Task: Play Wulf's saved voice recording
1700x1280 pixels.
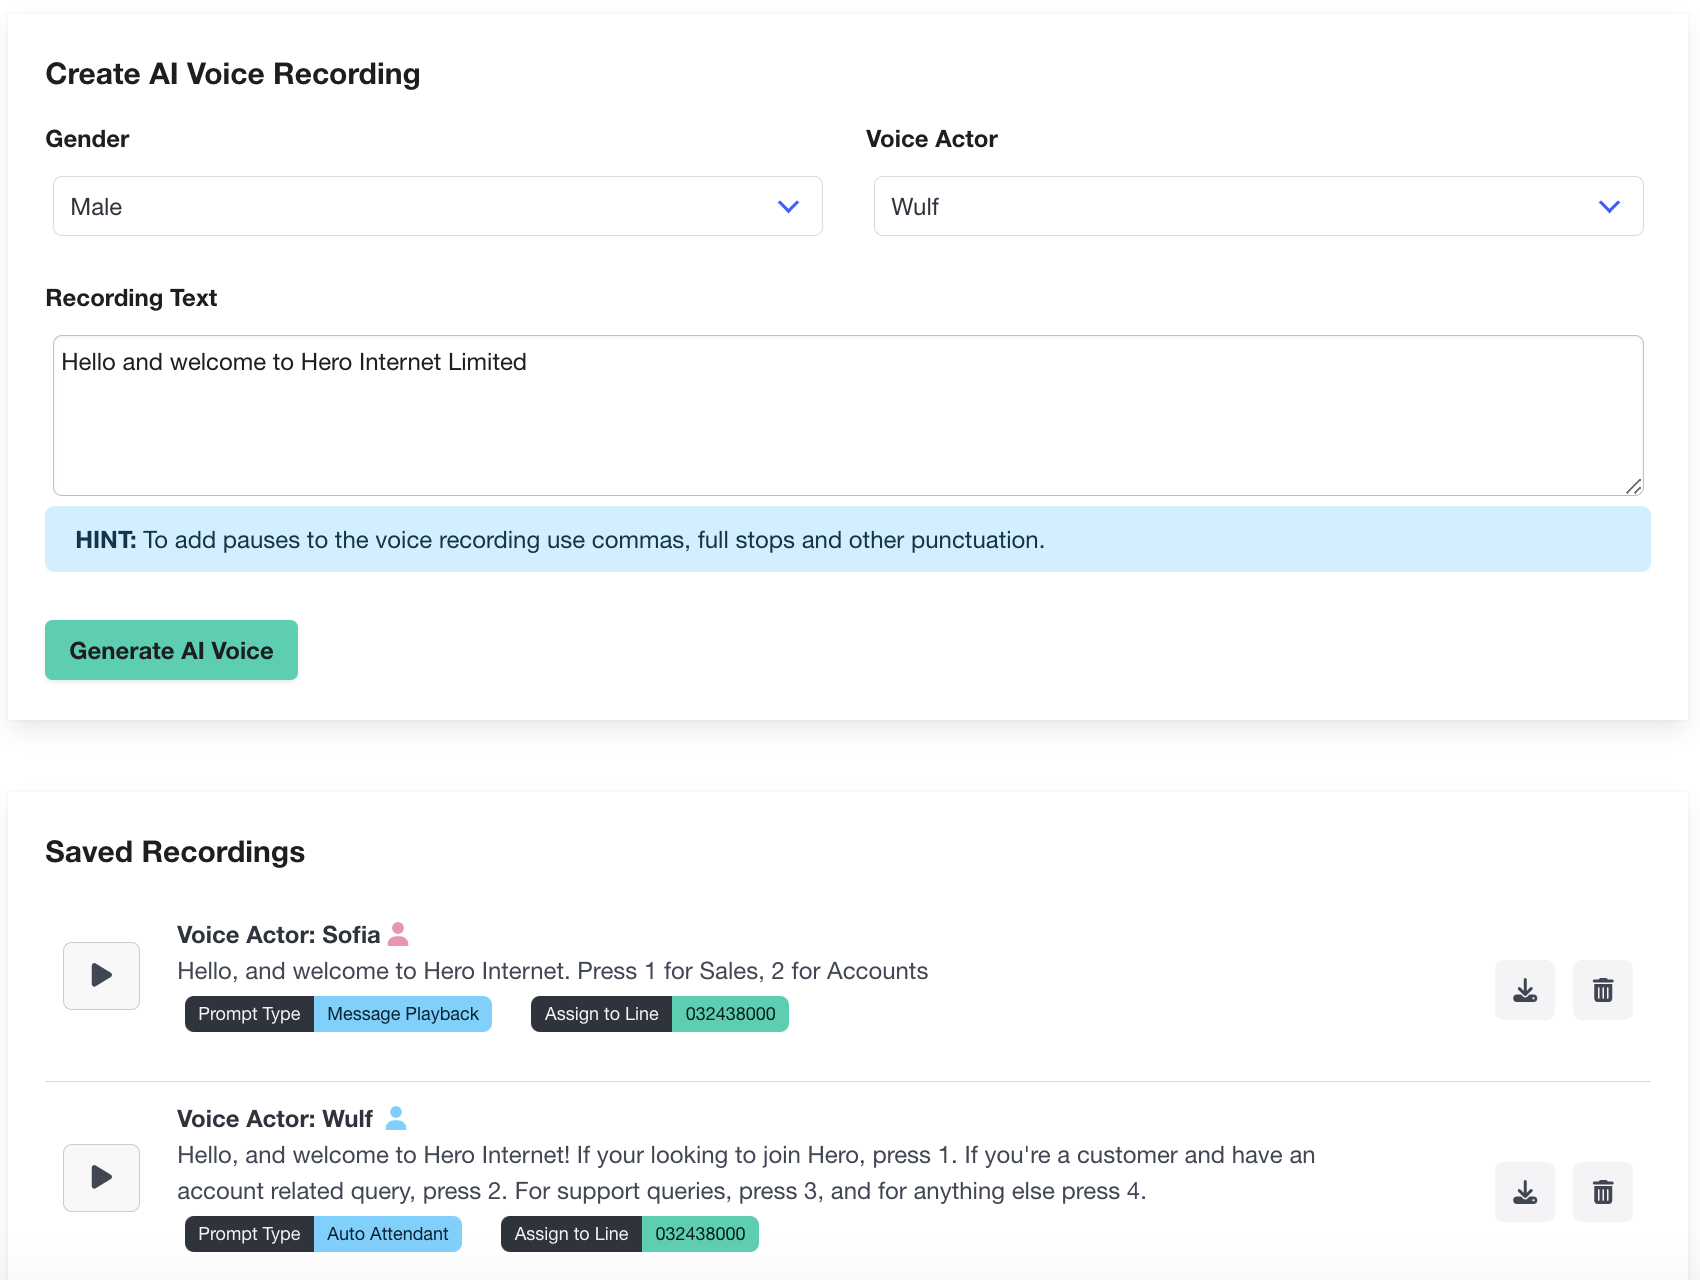Action: tap(101, 1177)
